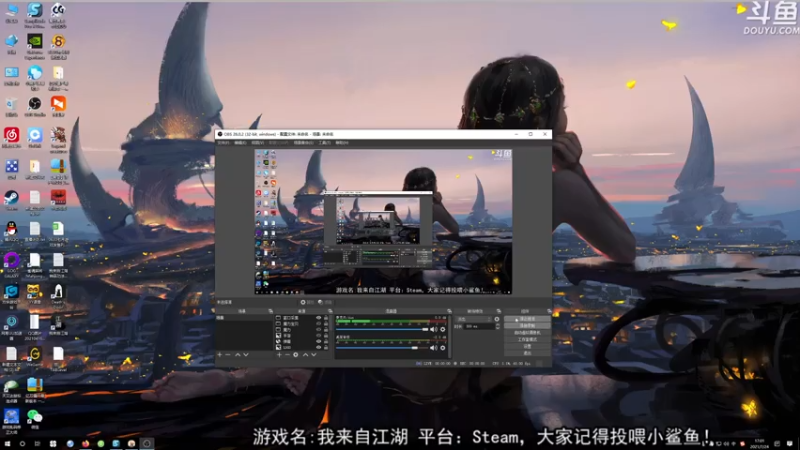The image size is (800, 450).
Task: Mute the Desktop Audio (桌面音频) speaker icon
Action: click(433, 348)
